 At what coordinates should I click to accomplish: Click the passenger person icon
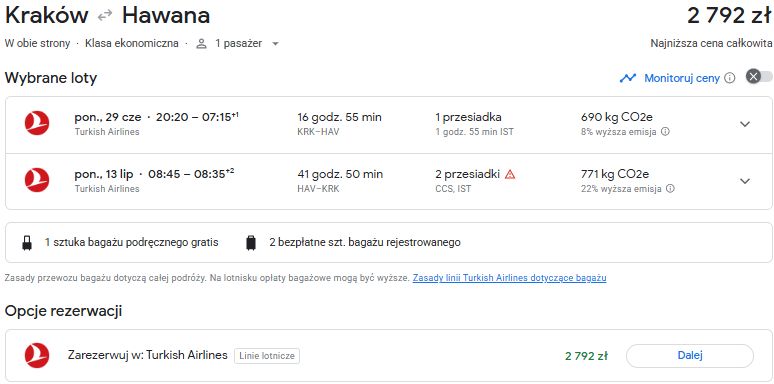(x=201, y=43)
